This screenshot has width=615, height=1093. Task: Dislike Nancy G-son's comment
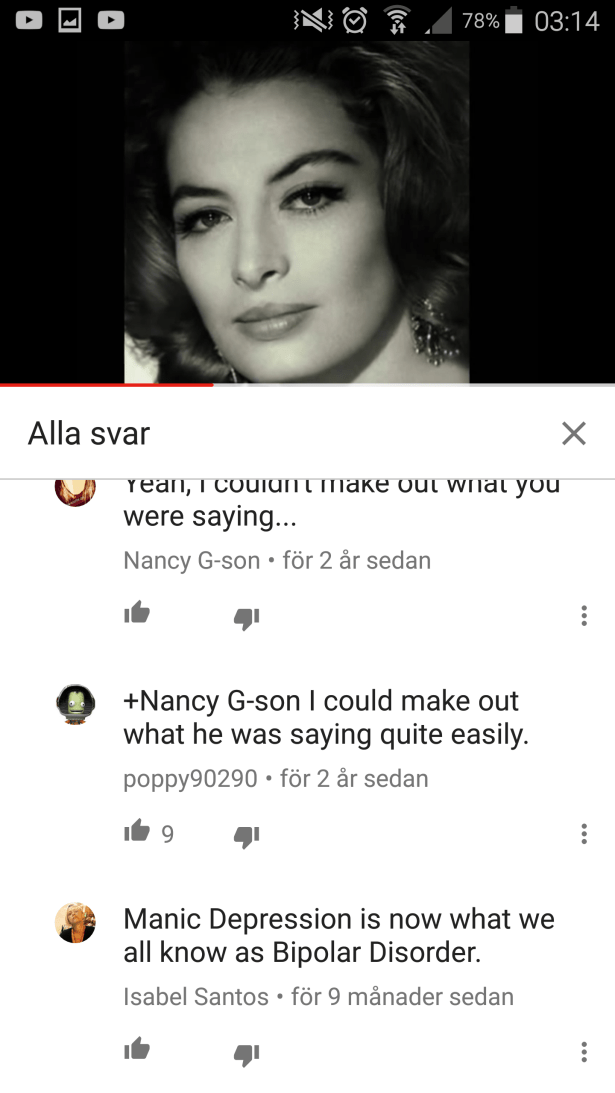pos(246,618)
